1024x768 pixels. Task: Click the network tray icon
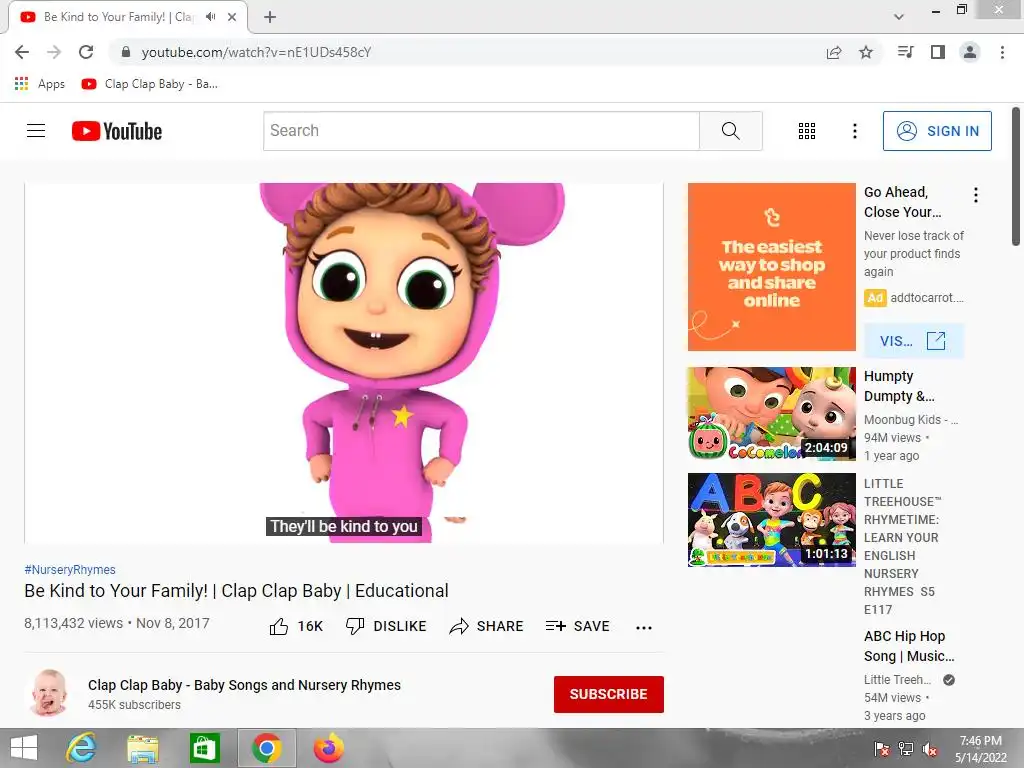pyautogui.click(x=906, y=749)
